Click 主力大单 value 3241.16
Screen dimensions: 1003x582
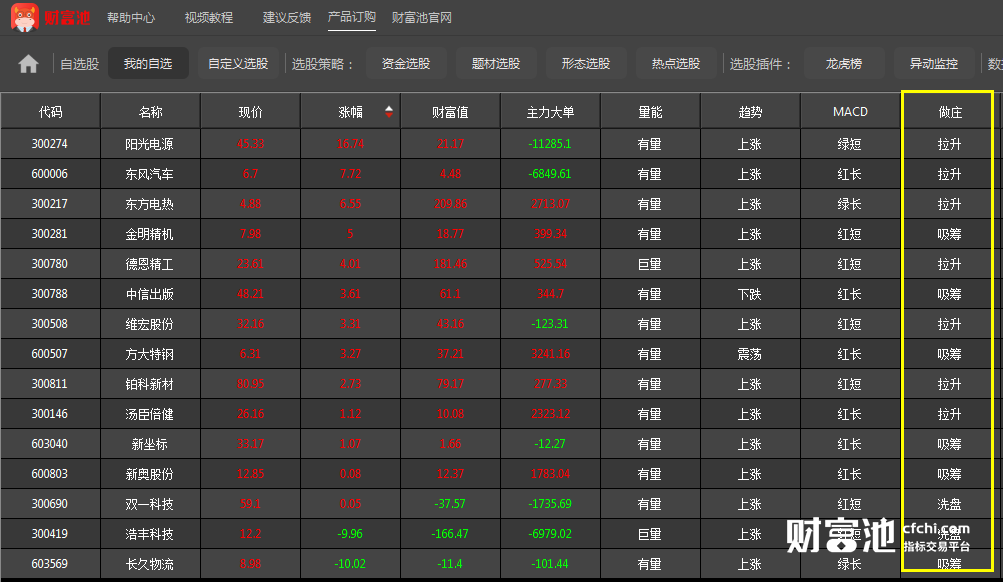[x=550, y=354]
